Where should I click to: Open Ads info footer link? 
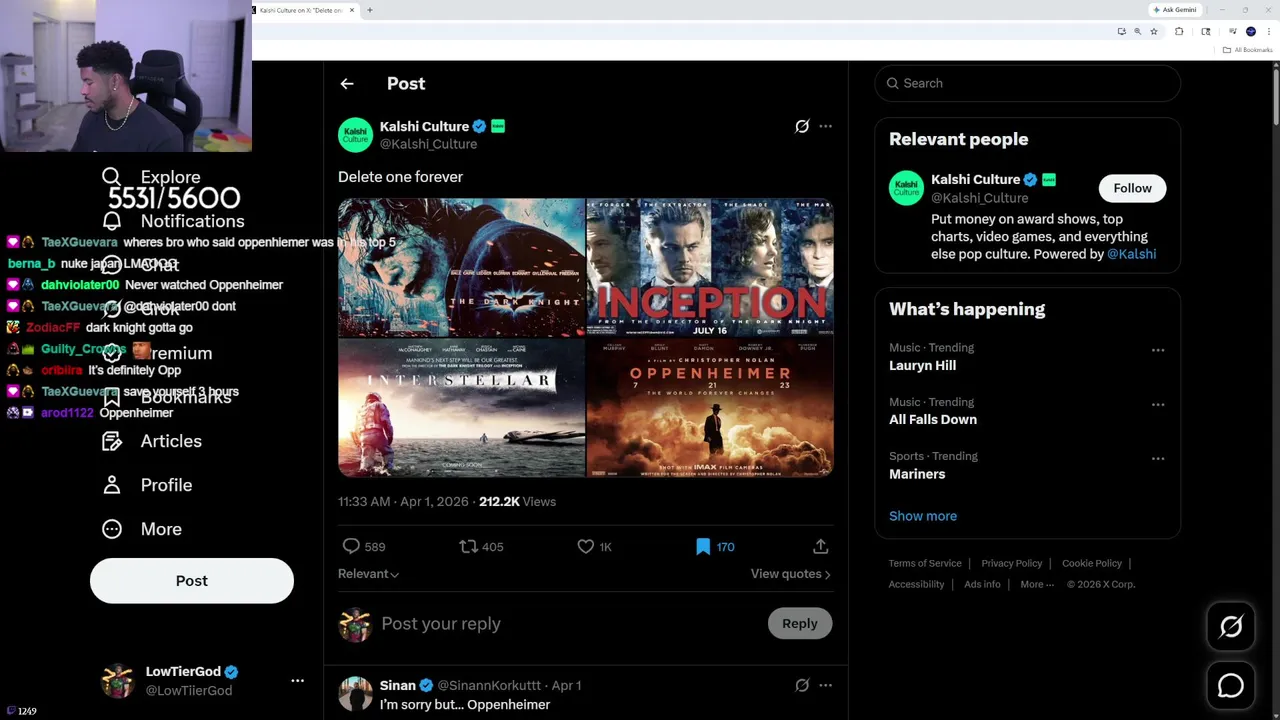(982, 585)
